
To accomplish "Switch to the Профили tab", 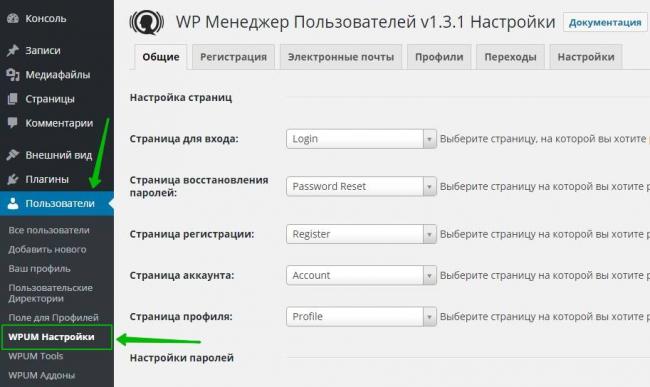I will point(439,57).
